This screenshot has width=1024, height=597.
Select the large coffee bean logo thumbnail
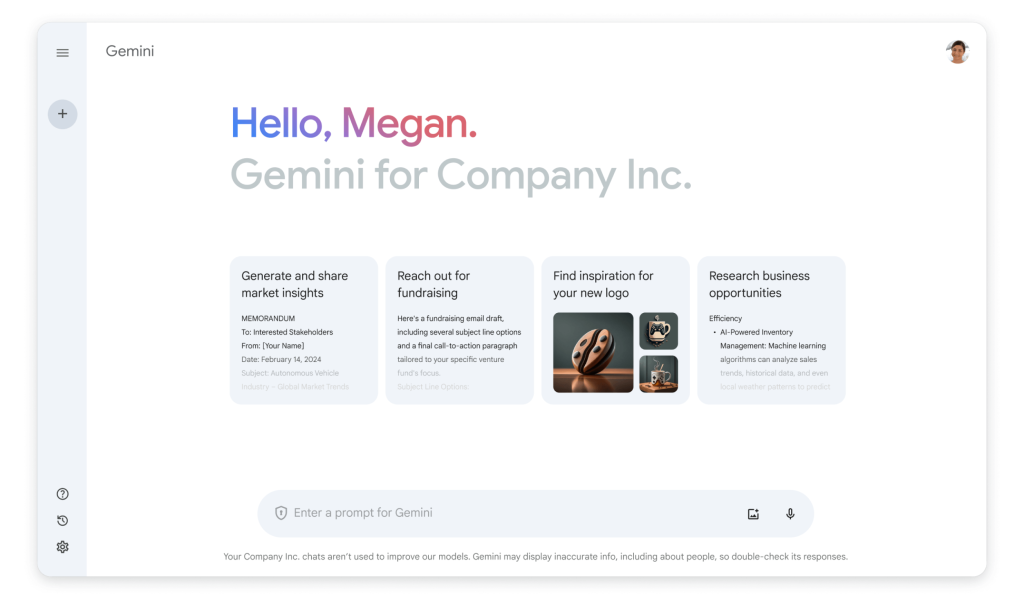593,353
